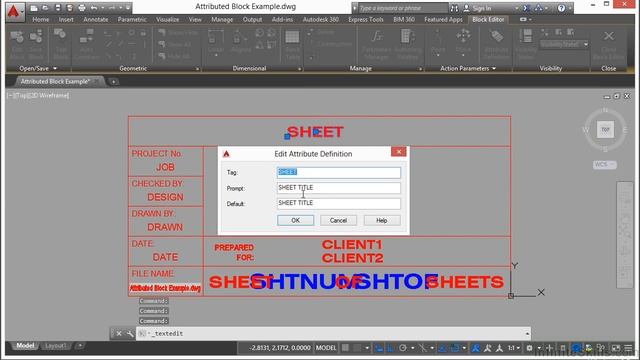This screenshot has height=360, width=640.
Task: Open the Visibility State combo box
Action: point(564,44)
